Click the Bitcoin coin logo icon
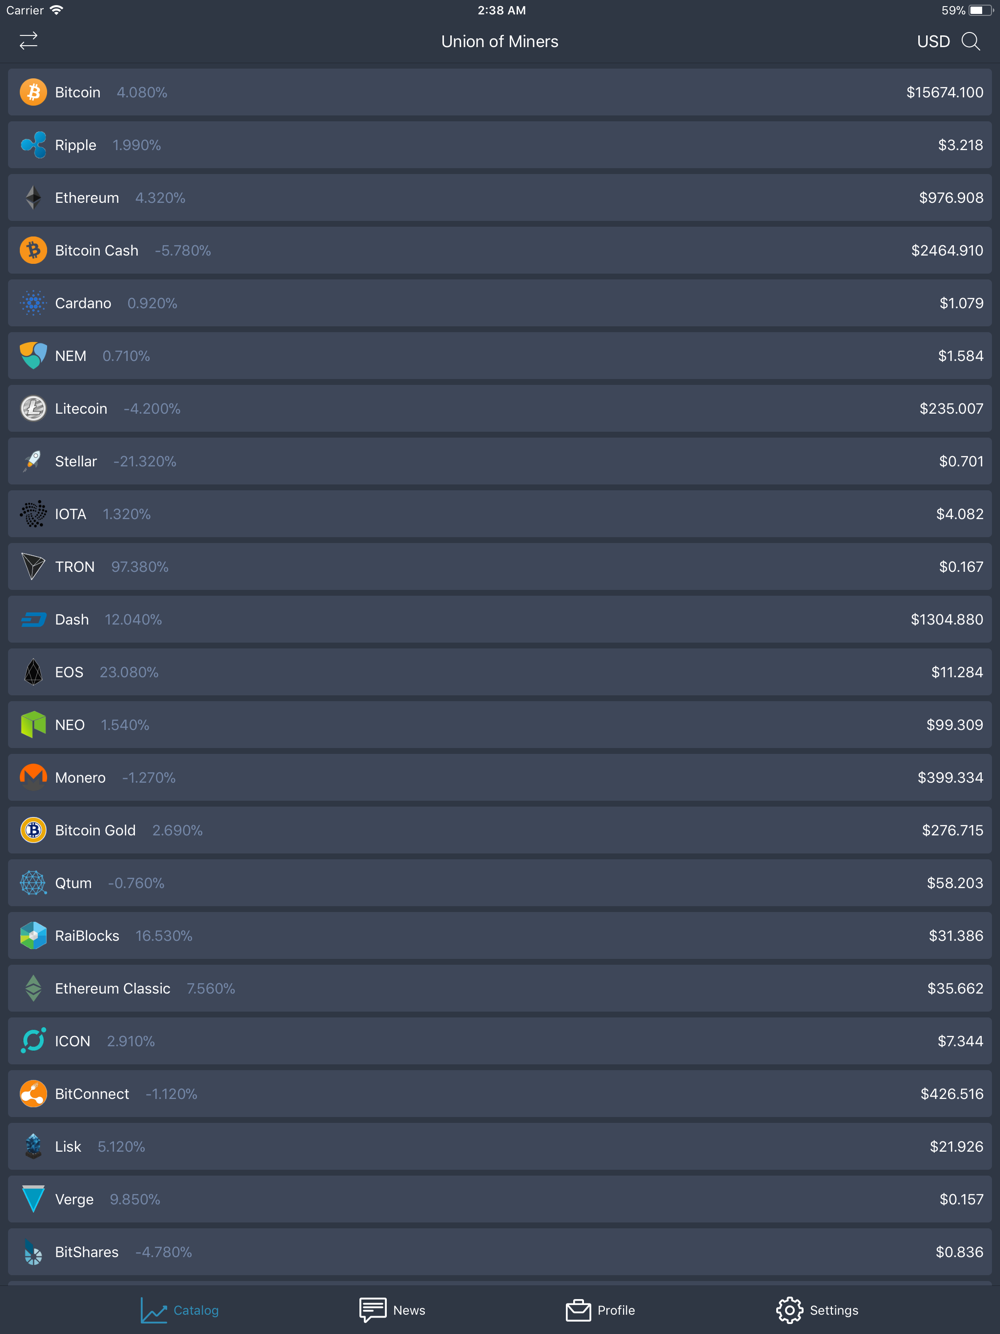The width and height of the screenshot is (1000, 1334). [33, 92]
